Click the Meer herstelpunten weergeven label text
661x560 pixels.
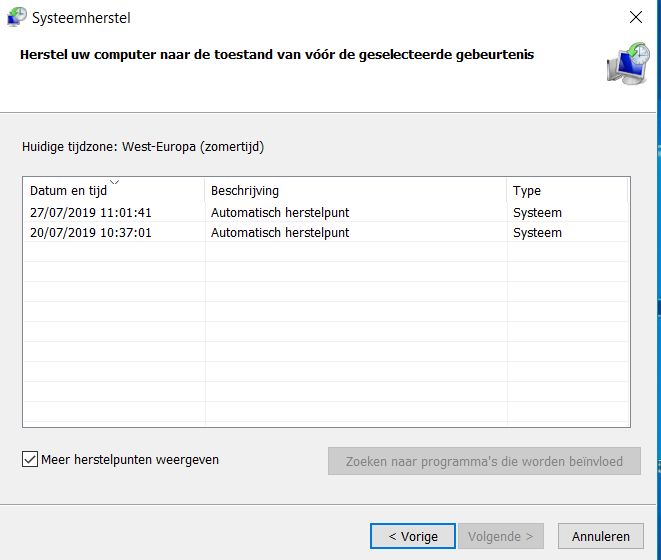coord(130,460)
